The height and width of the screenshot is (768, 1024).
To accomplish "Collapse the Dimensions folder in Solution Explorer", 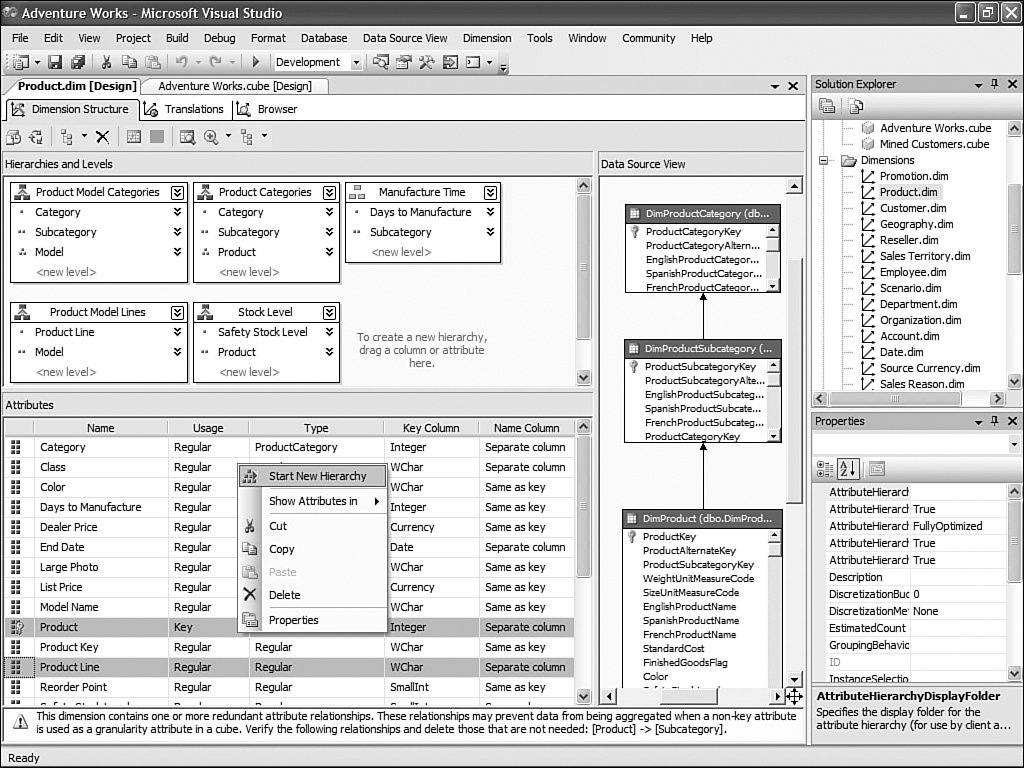I will tap(824, 161).
